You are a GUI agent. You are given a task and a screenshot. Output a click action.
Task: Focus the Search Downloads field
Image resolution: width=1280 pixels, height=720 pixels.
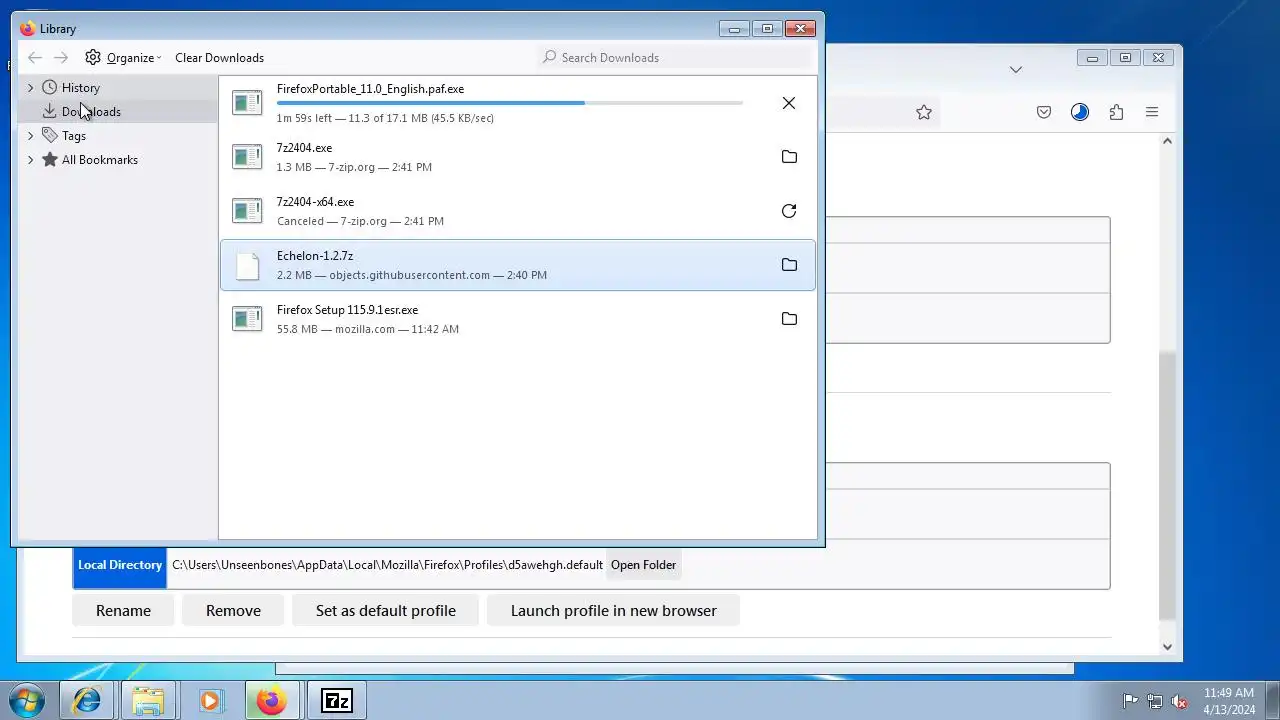pyautogui.click(x=675, y=58)
